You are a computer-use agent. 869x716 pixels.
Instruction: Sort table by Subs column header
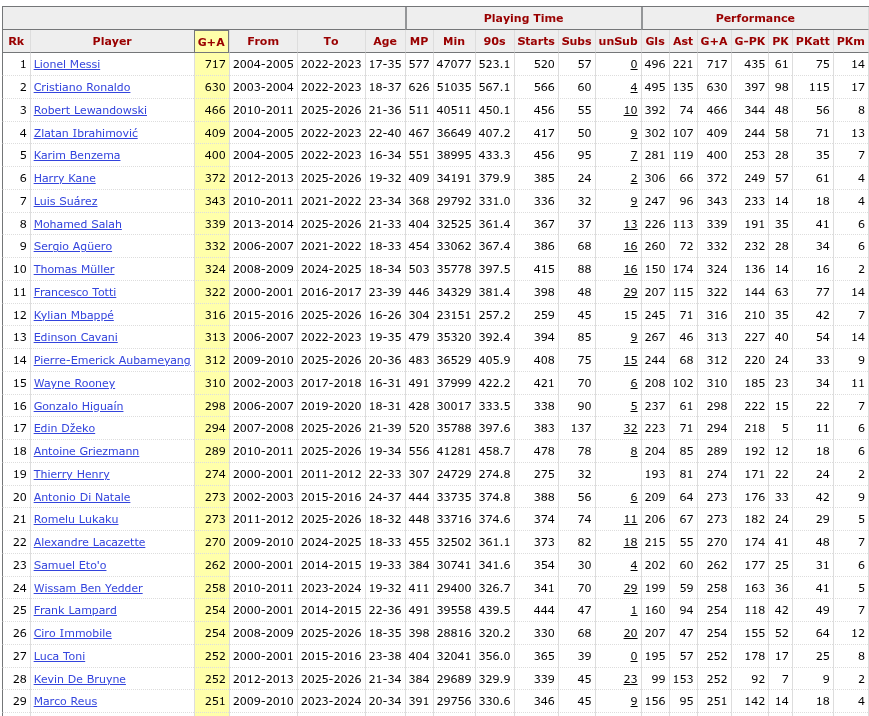click(x=576, y=41)
